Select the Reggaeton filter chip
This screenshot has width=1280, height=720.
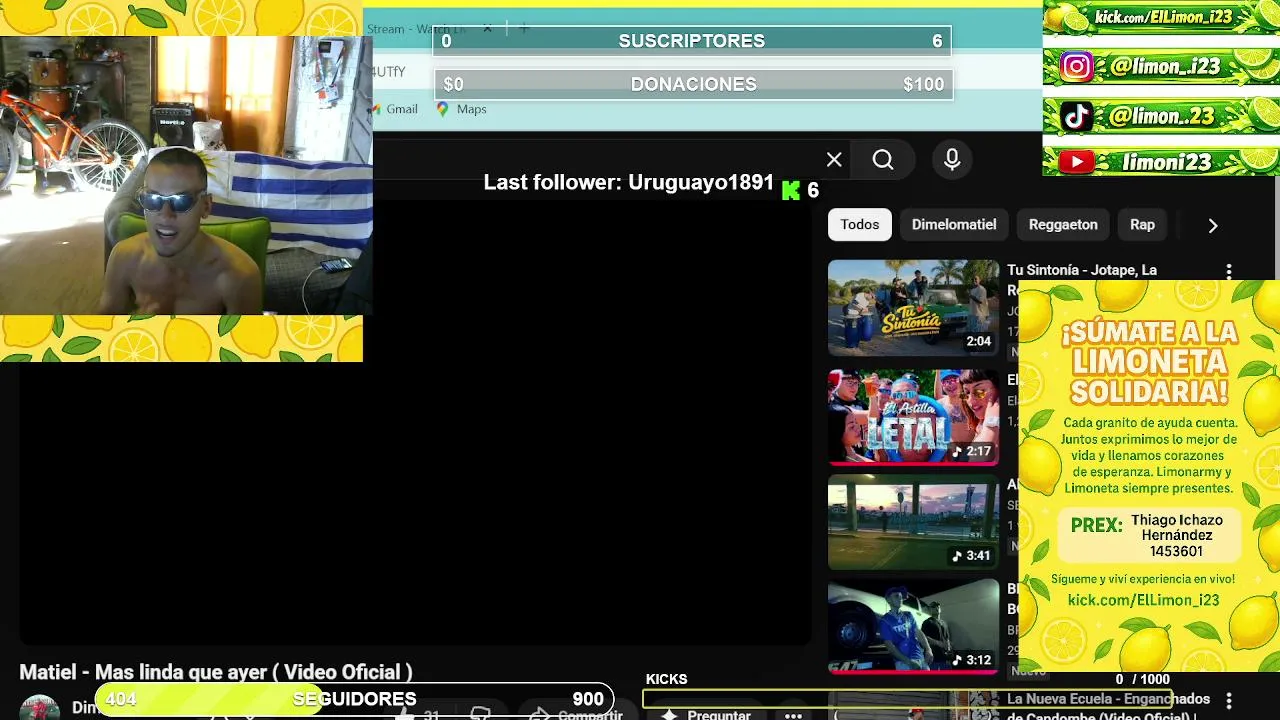1063,225
